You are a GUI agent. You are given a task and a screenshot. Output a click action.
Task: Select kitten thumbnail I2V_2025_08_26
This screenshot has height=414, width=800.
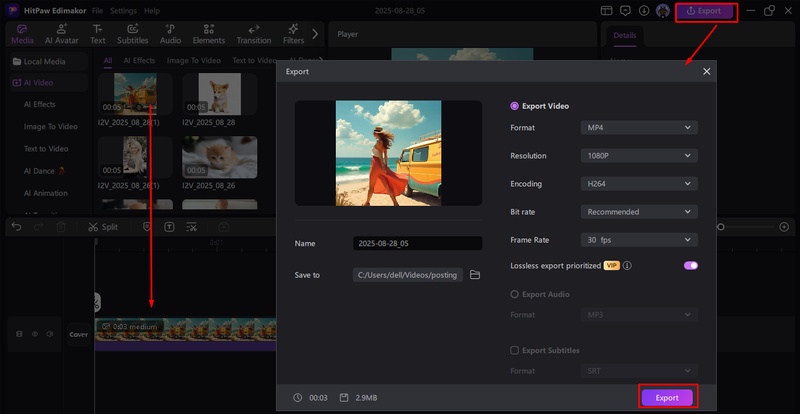pyautogui.click(x=219, y=157)
